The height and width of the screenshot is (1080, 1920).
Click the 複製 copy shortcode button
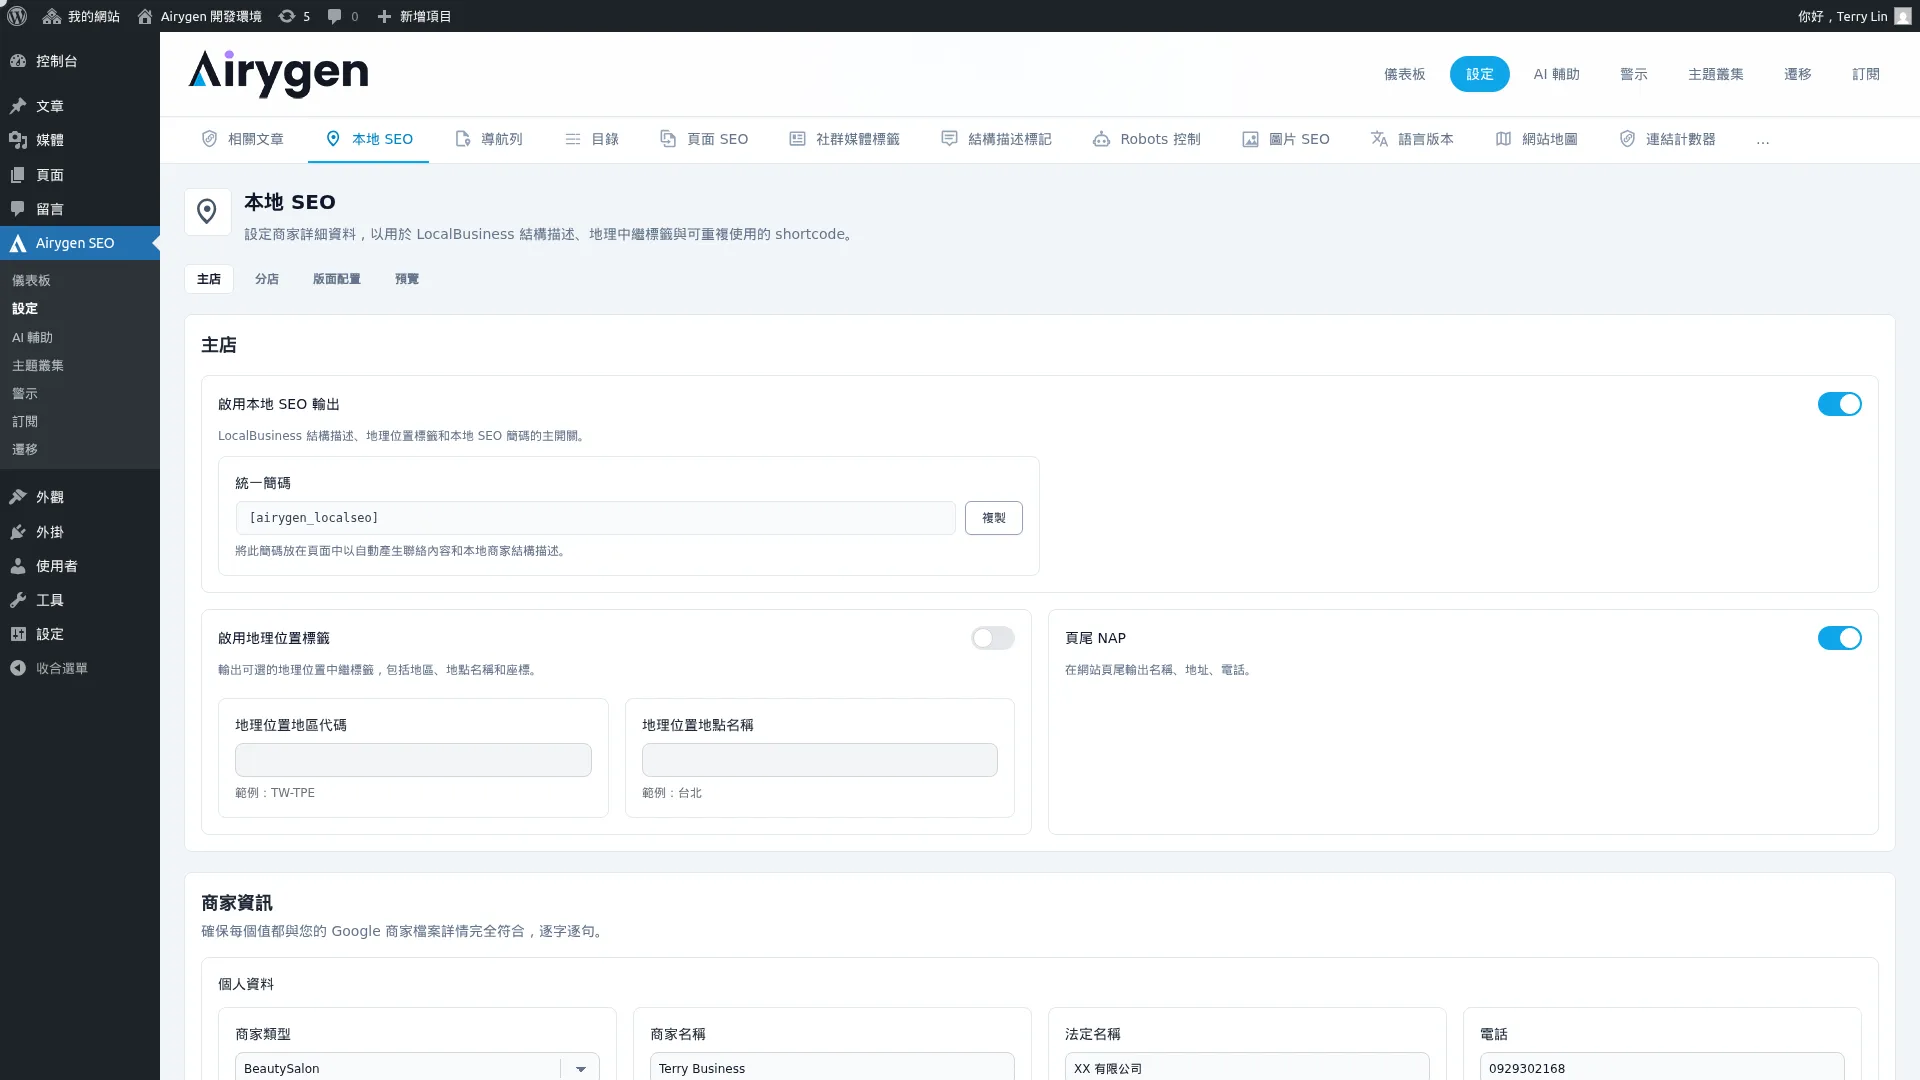[x=993, y=518]
